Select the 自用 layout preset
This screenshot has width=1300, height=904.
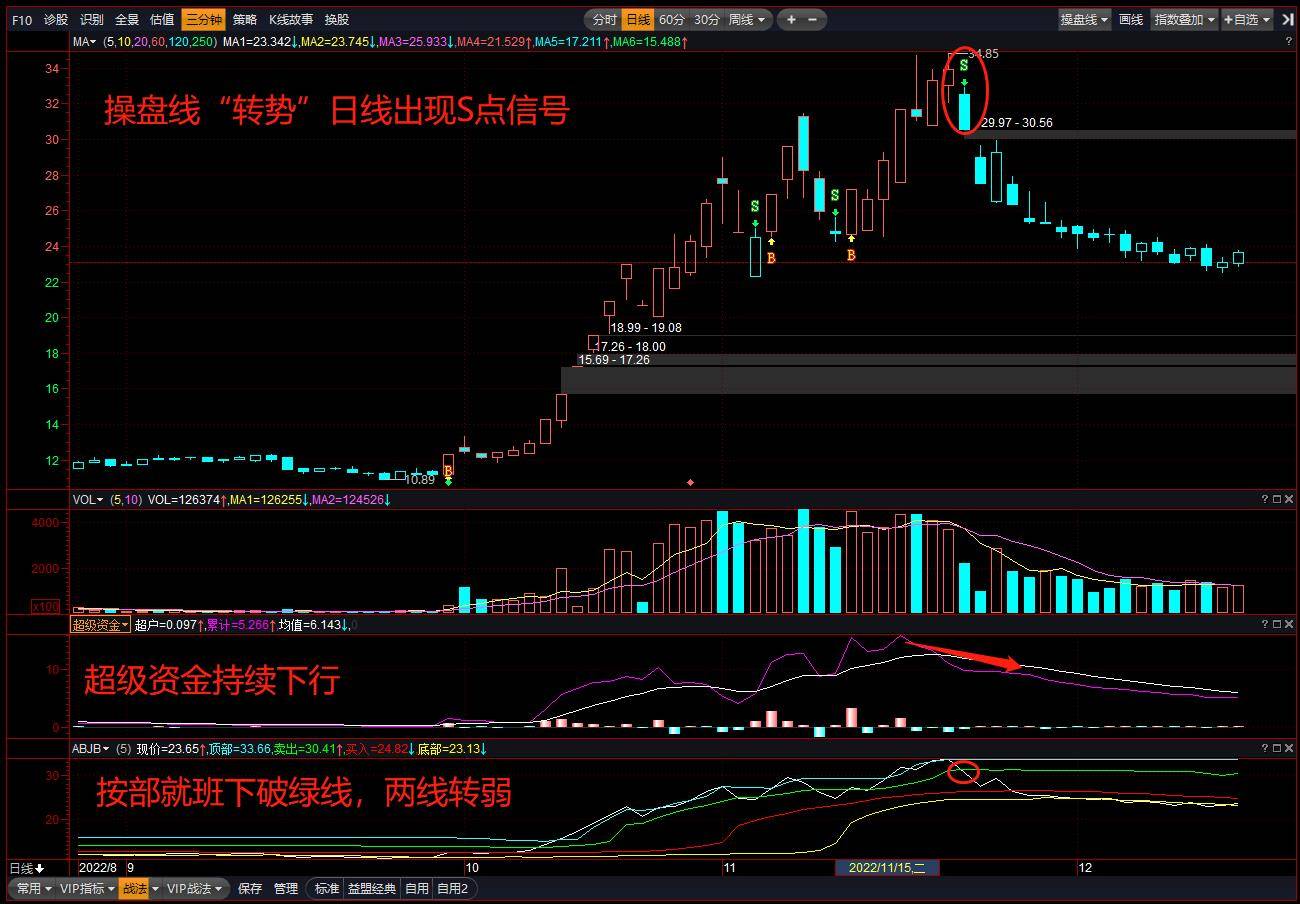(417, 888)
